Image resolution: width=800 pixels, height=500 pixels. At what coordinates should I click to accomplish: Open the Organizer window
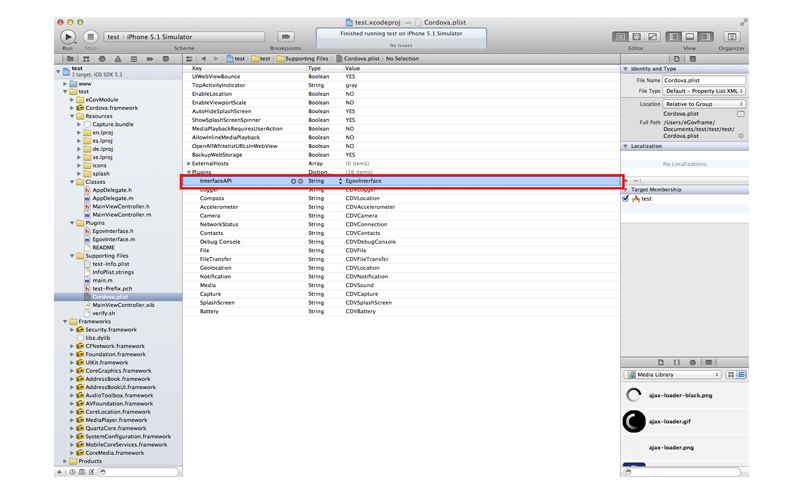pos(731,37)
